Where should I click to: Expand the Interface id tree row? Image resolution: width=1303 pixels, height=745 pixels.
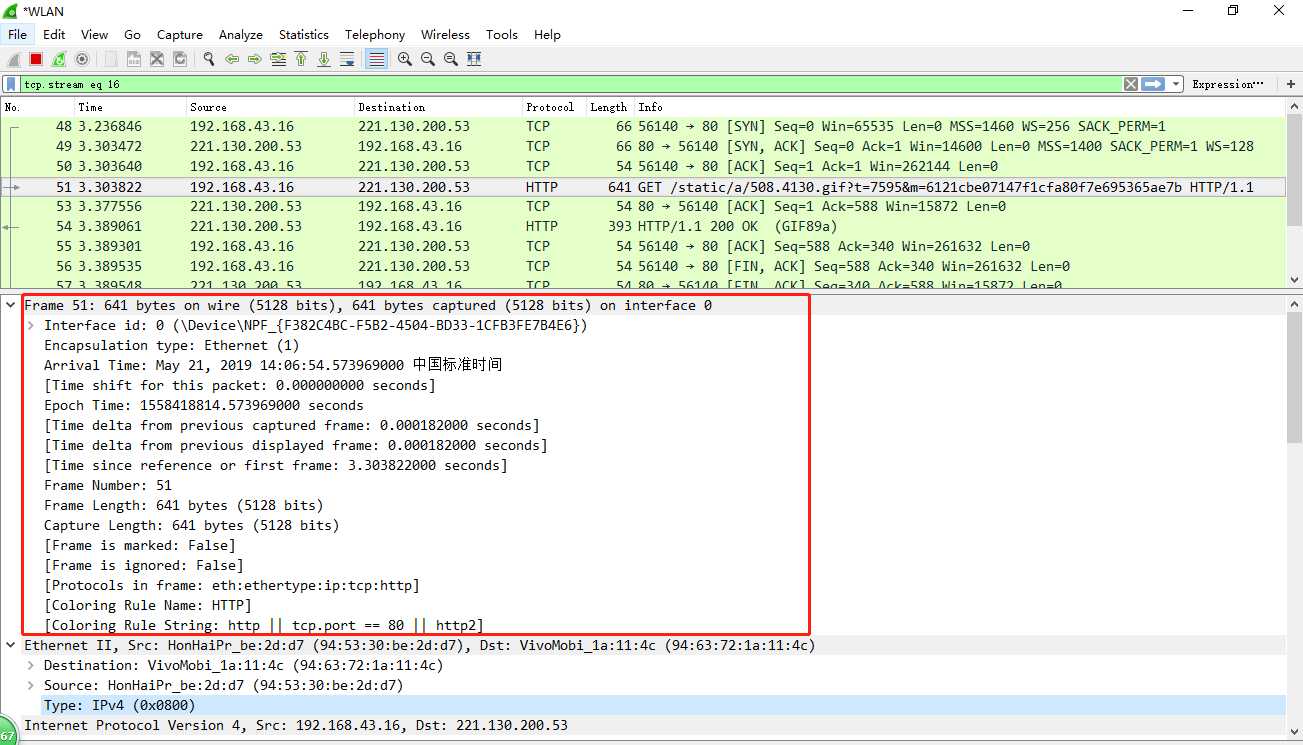(x=31, y=325)
